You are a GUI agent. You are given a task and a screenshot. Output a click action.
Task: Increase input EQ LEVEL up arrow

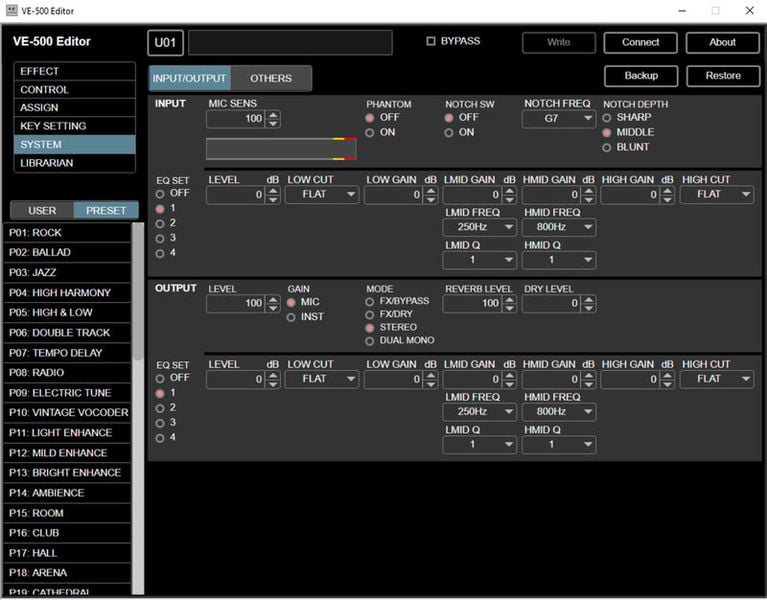[273, 191]
